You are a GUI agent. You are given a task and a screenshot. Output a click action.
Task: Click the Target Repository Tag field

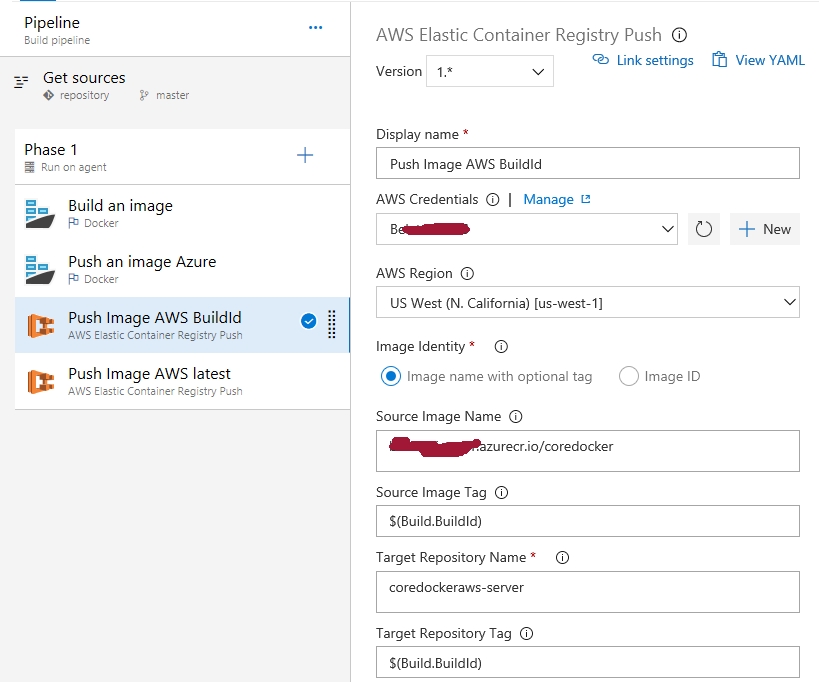(x=588, y=662)
